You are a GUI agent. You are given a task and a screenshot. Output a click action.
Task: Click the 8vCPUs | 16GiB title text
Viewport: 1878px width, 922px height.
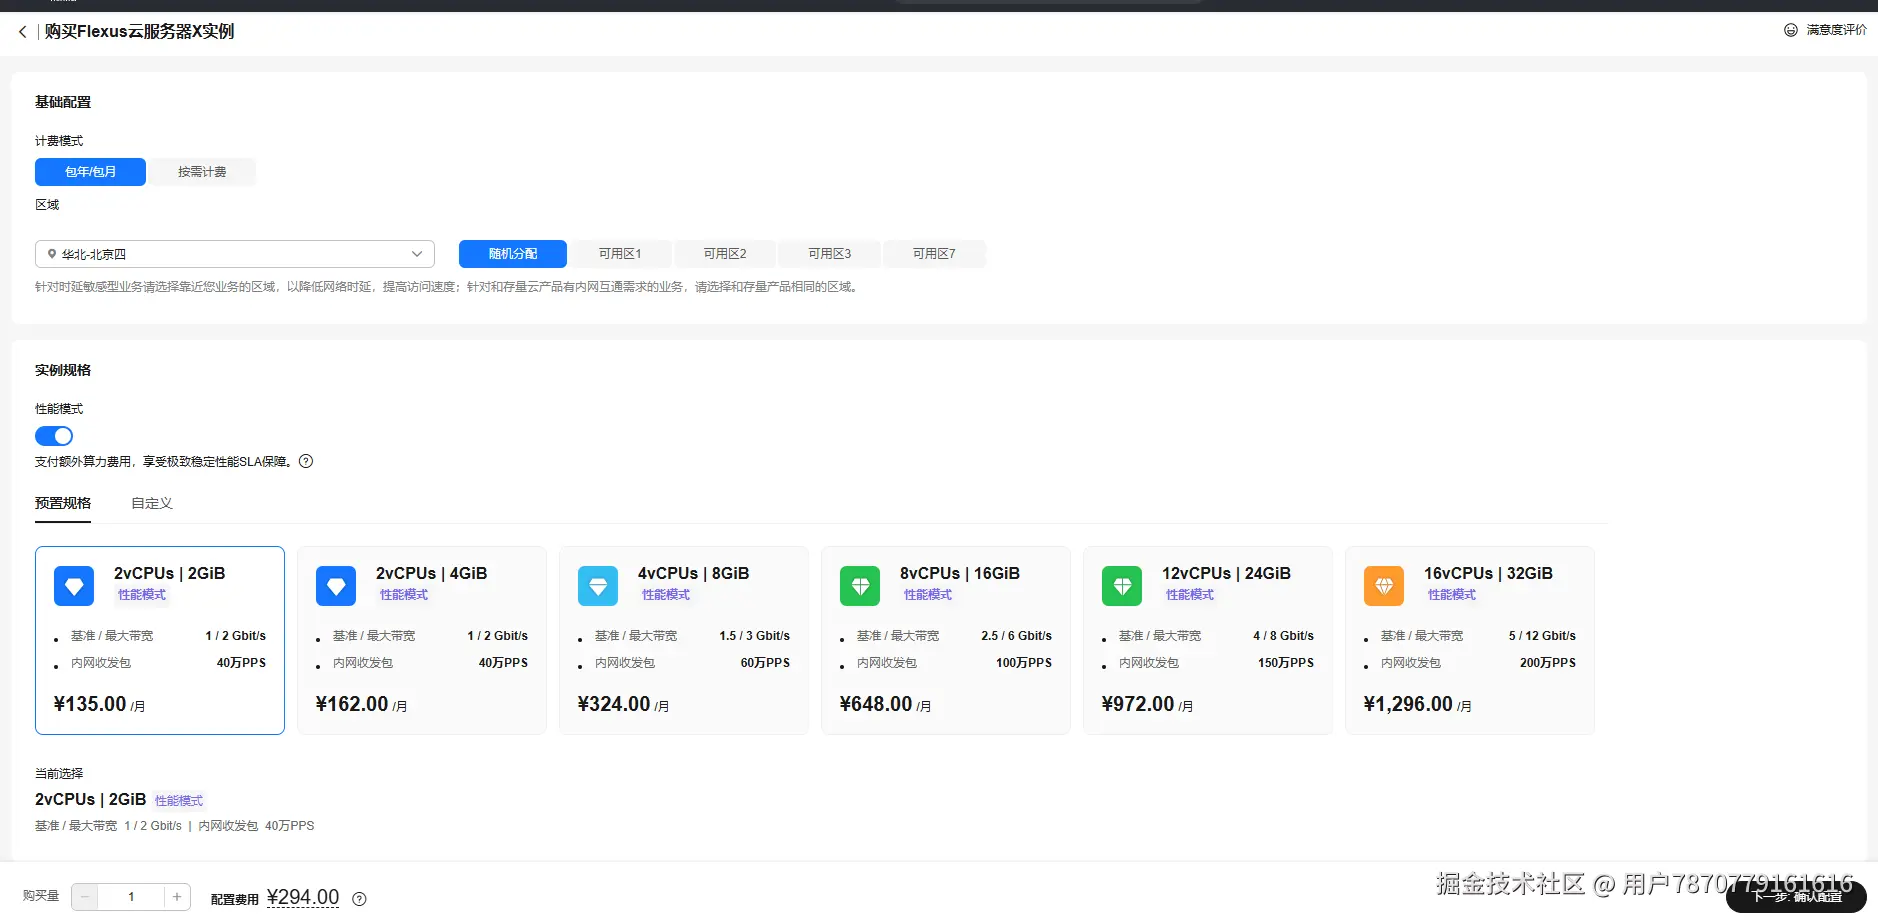click(960, 573)
